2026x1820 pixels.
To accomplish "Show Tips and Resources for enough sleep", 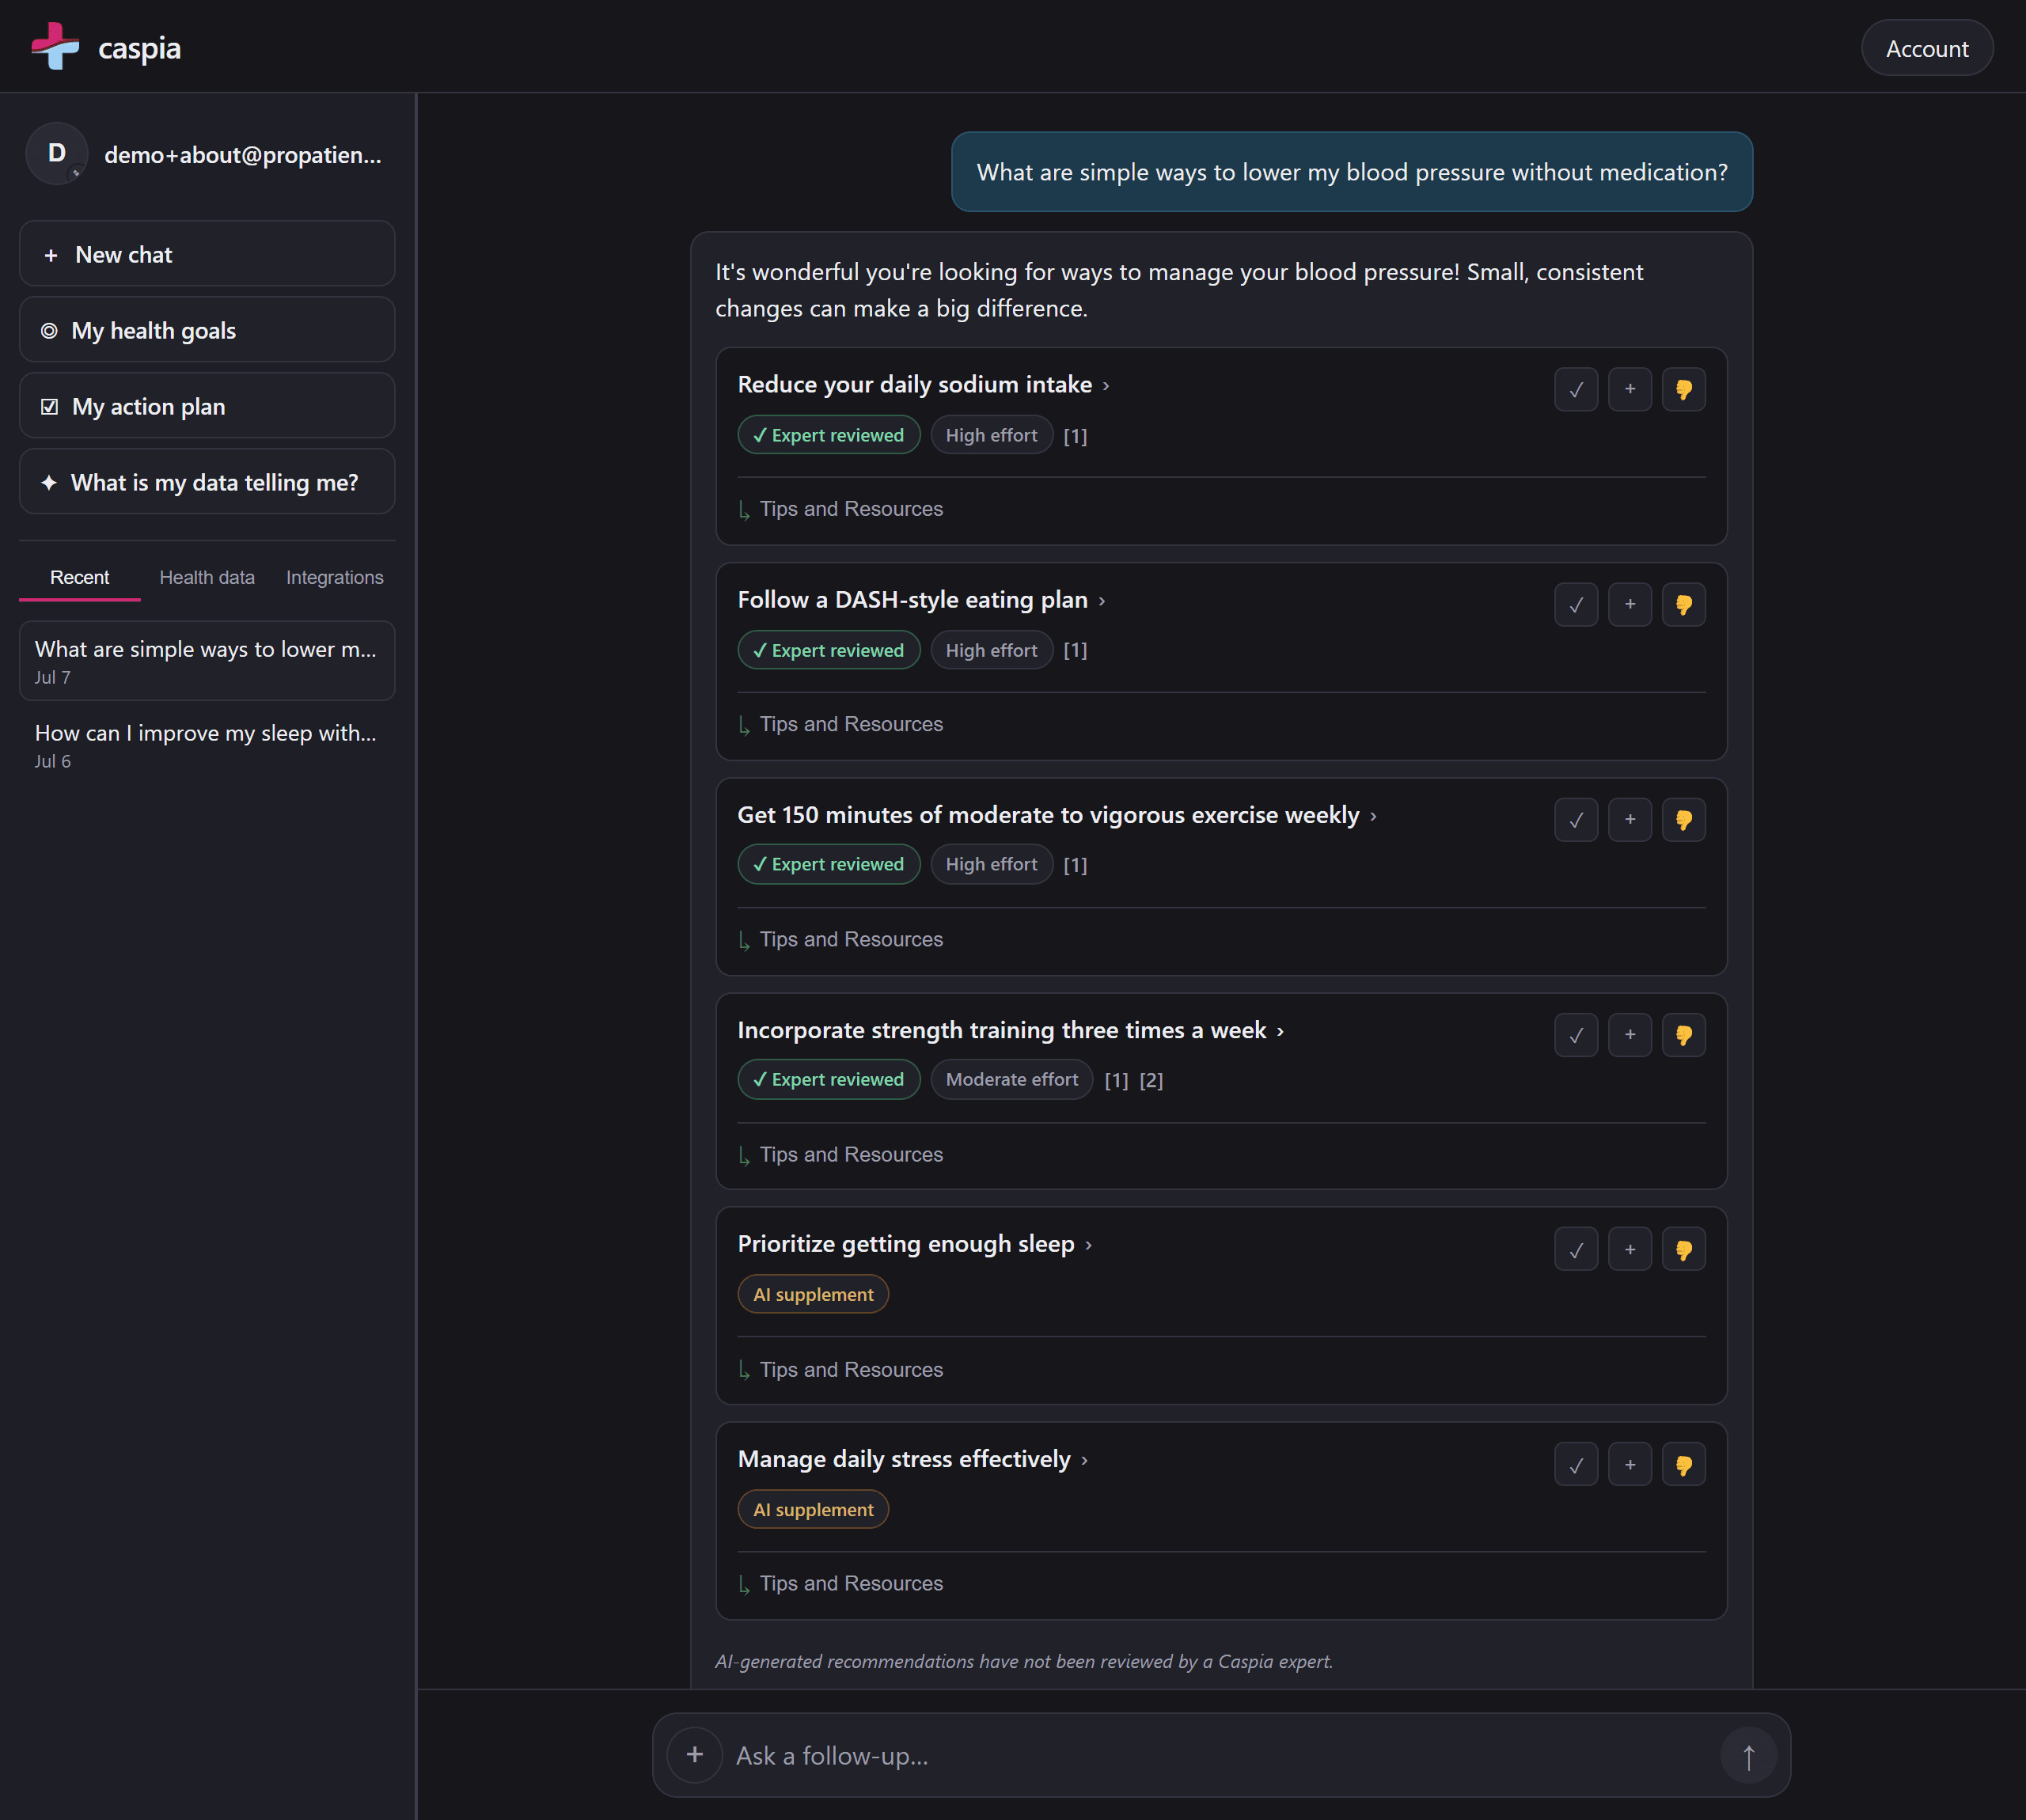I will click(x=841, y=1369).
